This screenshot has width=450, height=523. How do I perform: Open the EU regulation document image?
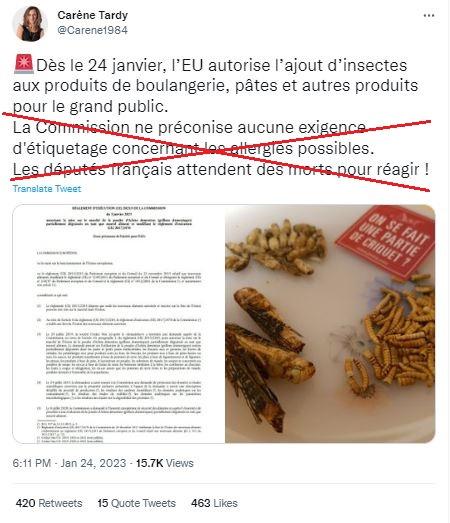point(119,324)
